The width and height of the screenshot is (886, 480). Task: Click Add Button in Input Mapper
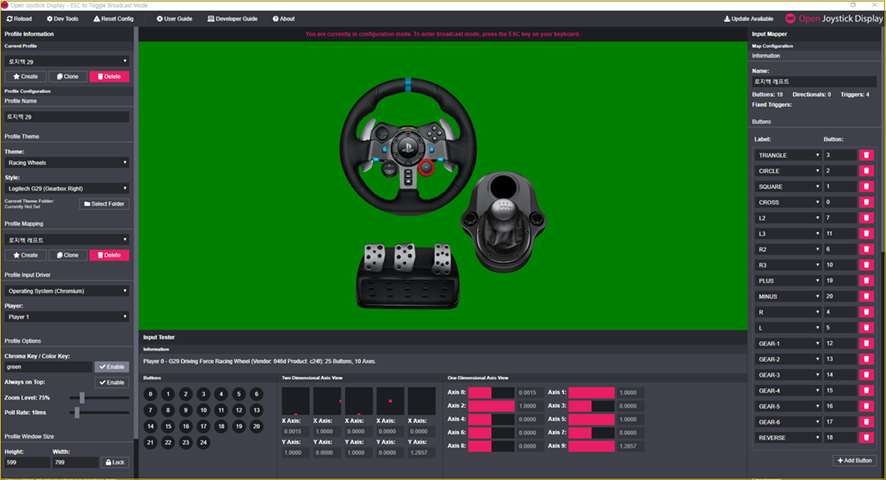pos(854,461)
